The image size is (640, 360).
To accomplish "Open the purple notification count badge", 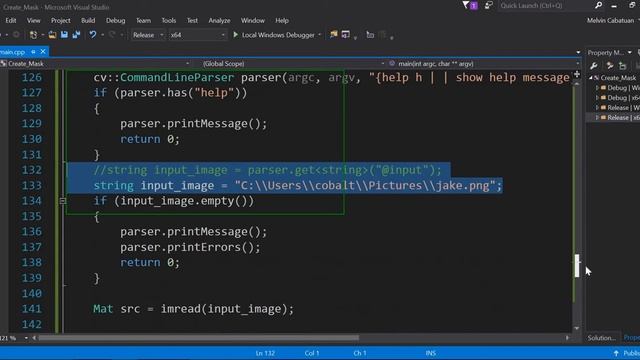I will coord(474,6).
